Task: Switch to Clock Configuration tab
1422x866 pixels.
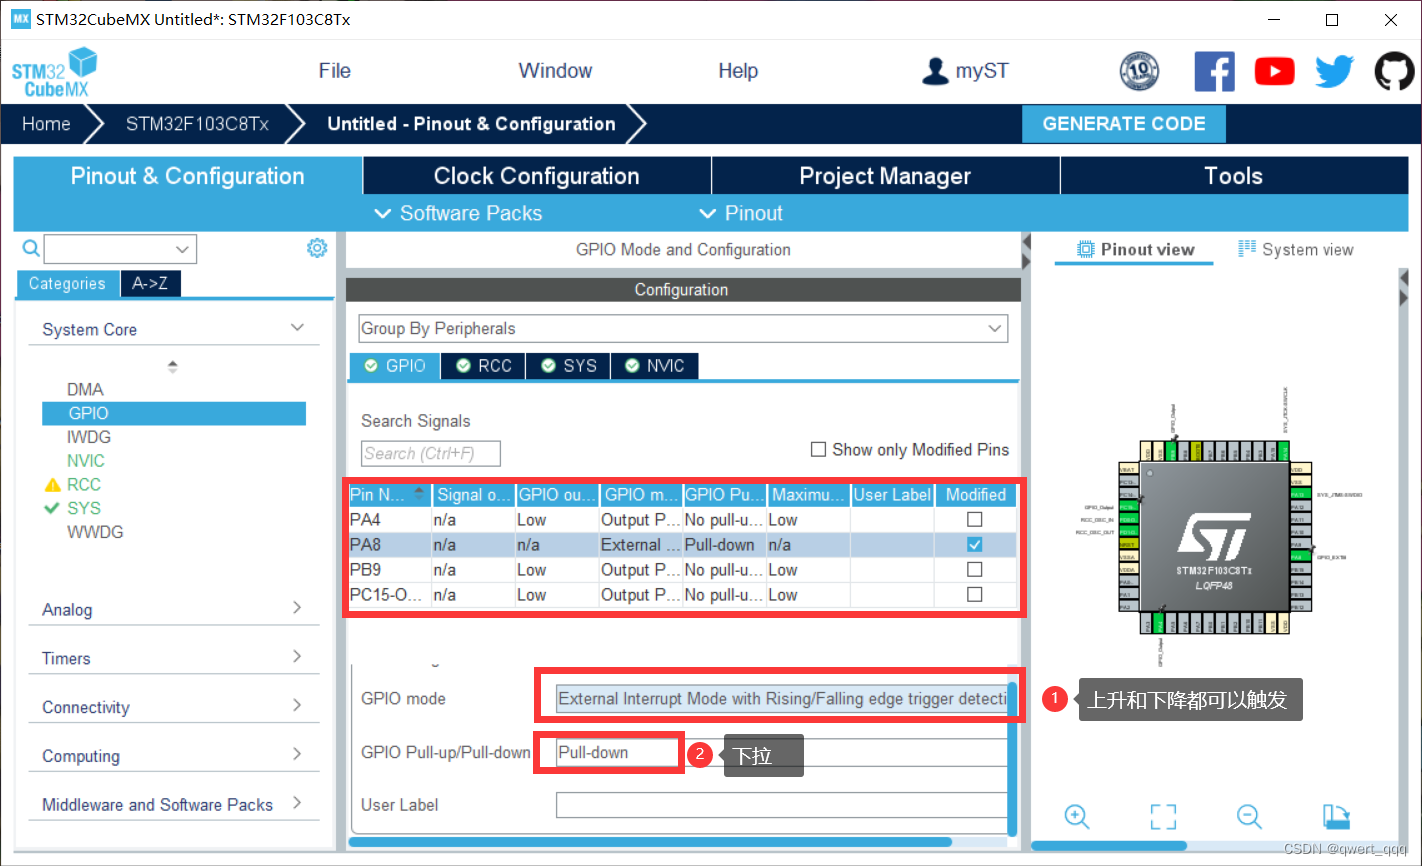Action: [x=537, y=176]
